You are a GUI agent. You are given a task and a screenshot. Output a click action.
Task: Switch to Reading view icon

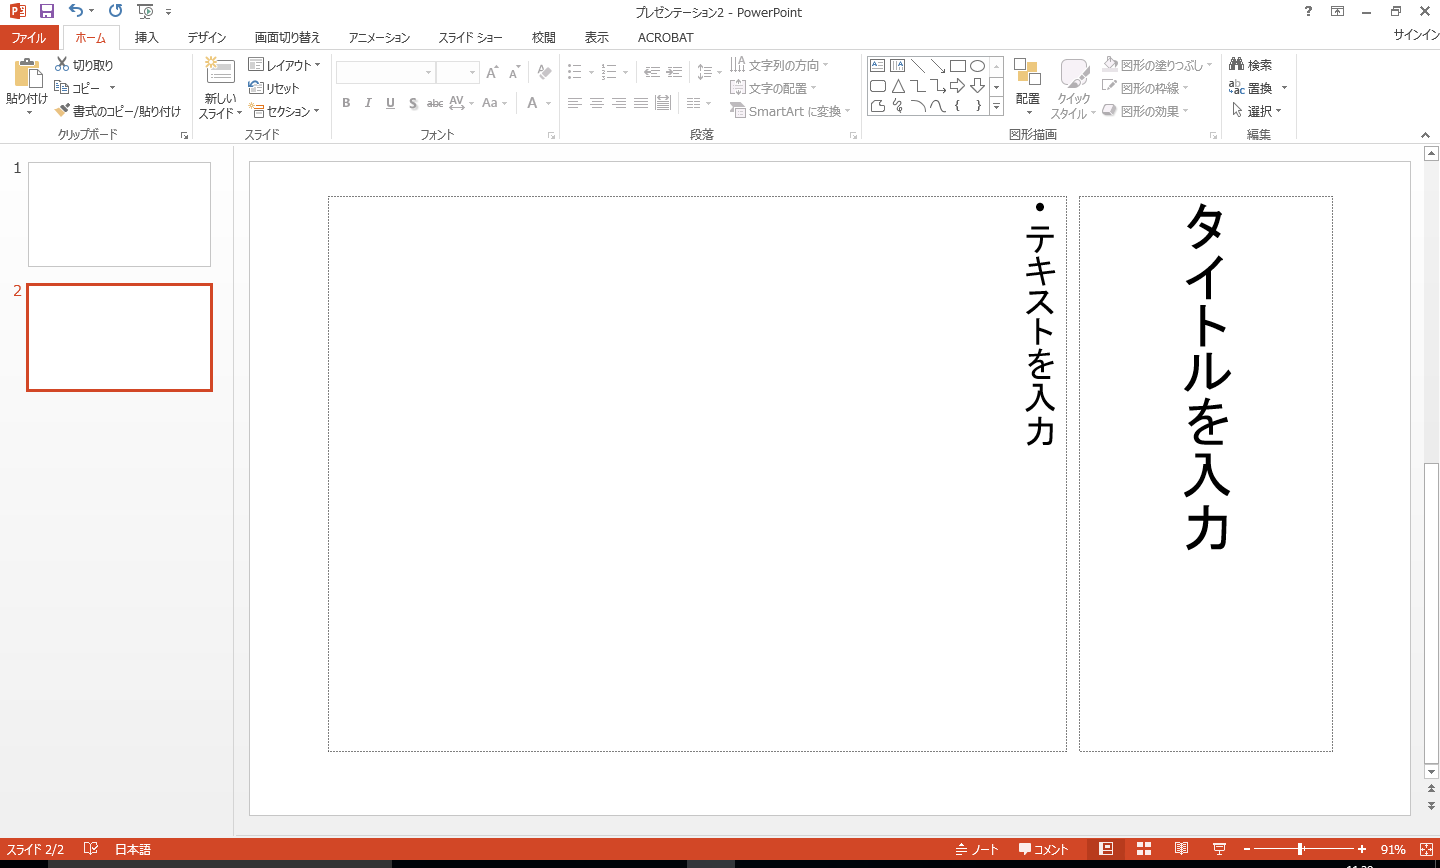[x=1181, y=849]
